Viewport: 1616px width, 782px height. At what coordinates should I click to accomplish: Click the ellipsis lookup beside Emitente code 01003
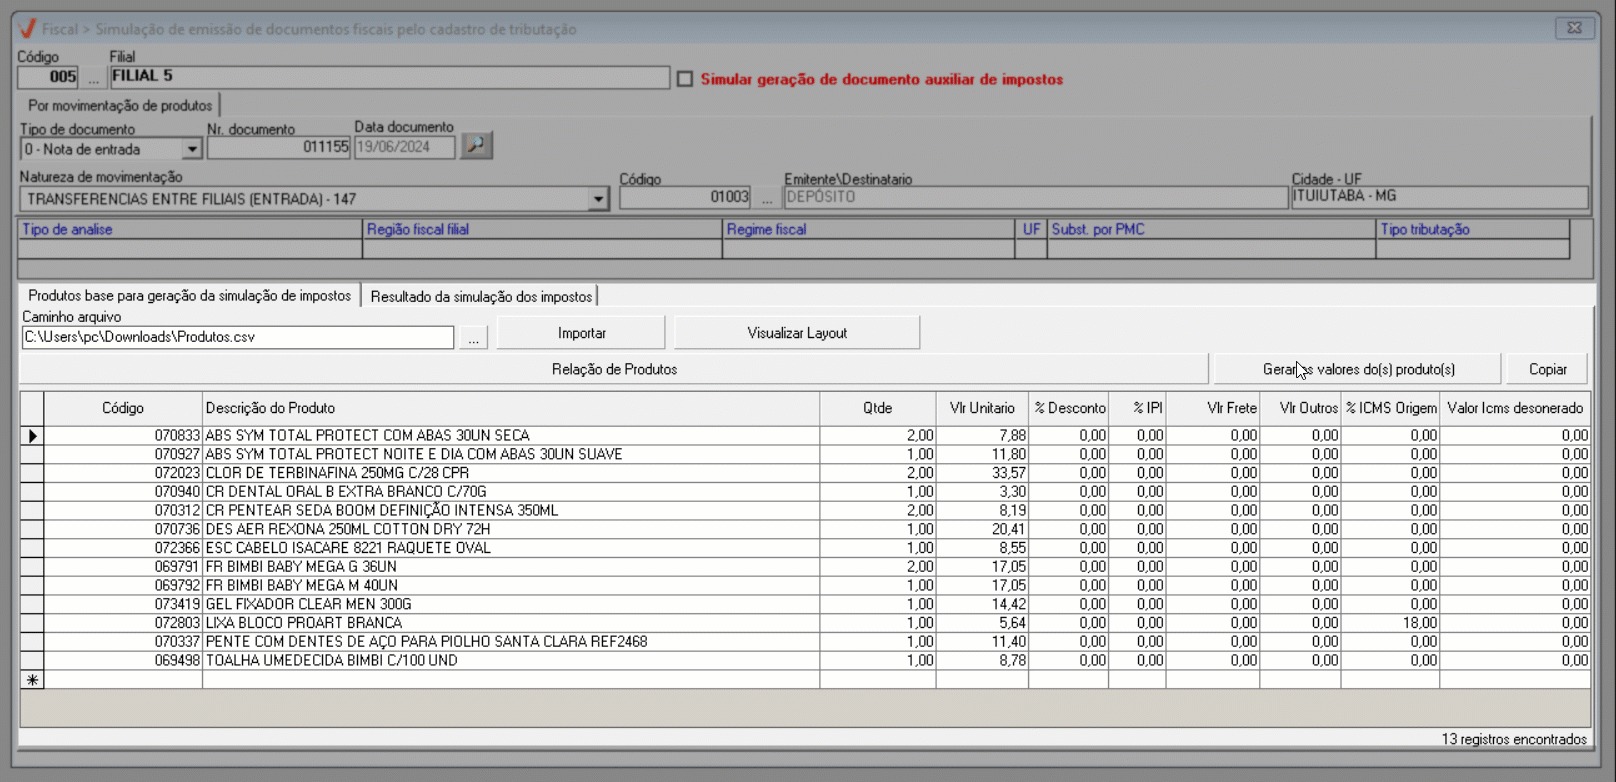click(767, 198)
